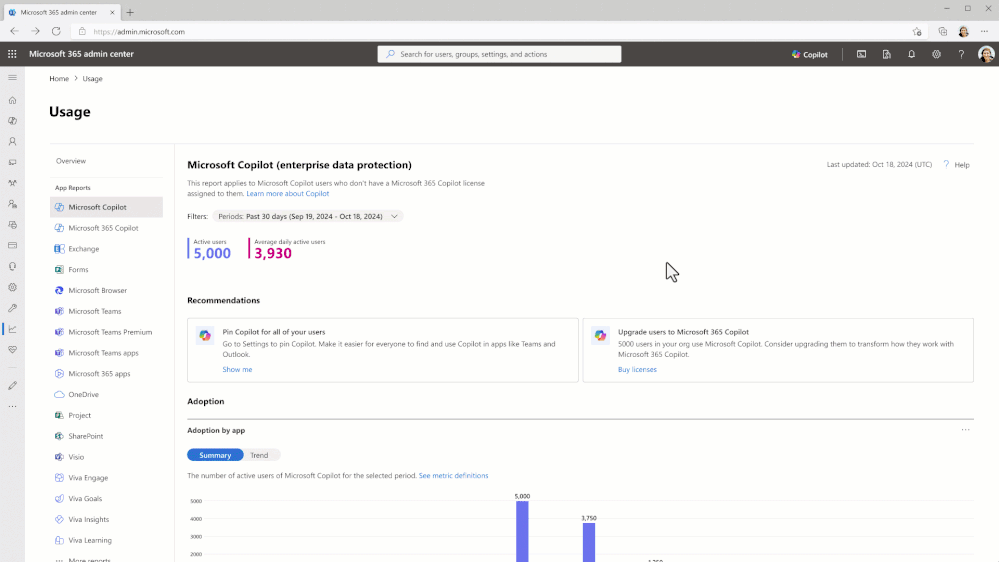This screenshot has width=999, height=562.
Task: Open Copilot from the header bar
Action: tap(810, 54)
